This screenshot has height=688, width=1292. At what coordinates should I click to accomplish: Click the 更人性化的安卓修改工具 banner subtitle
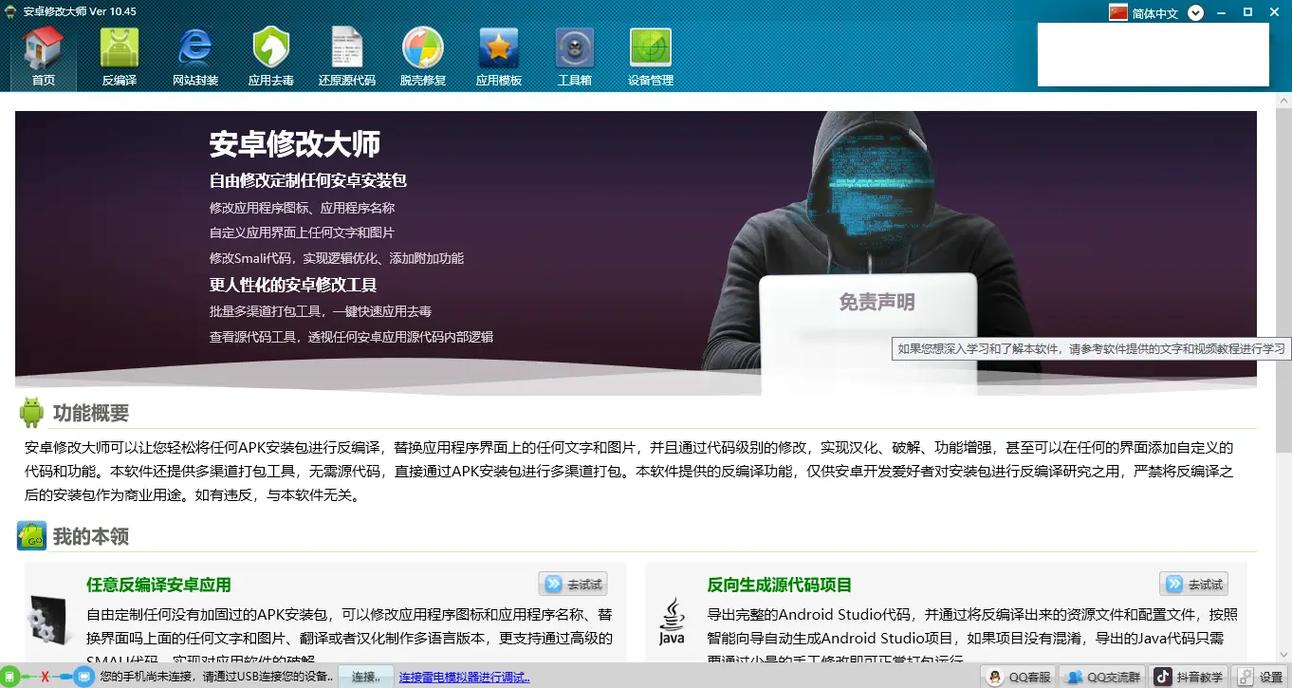293,285
